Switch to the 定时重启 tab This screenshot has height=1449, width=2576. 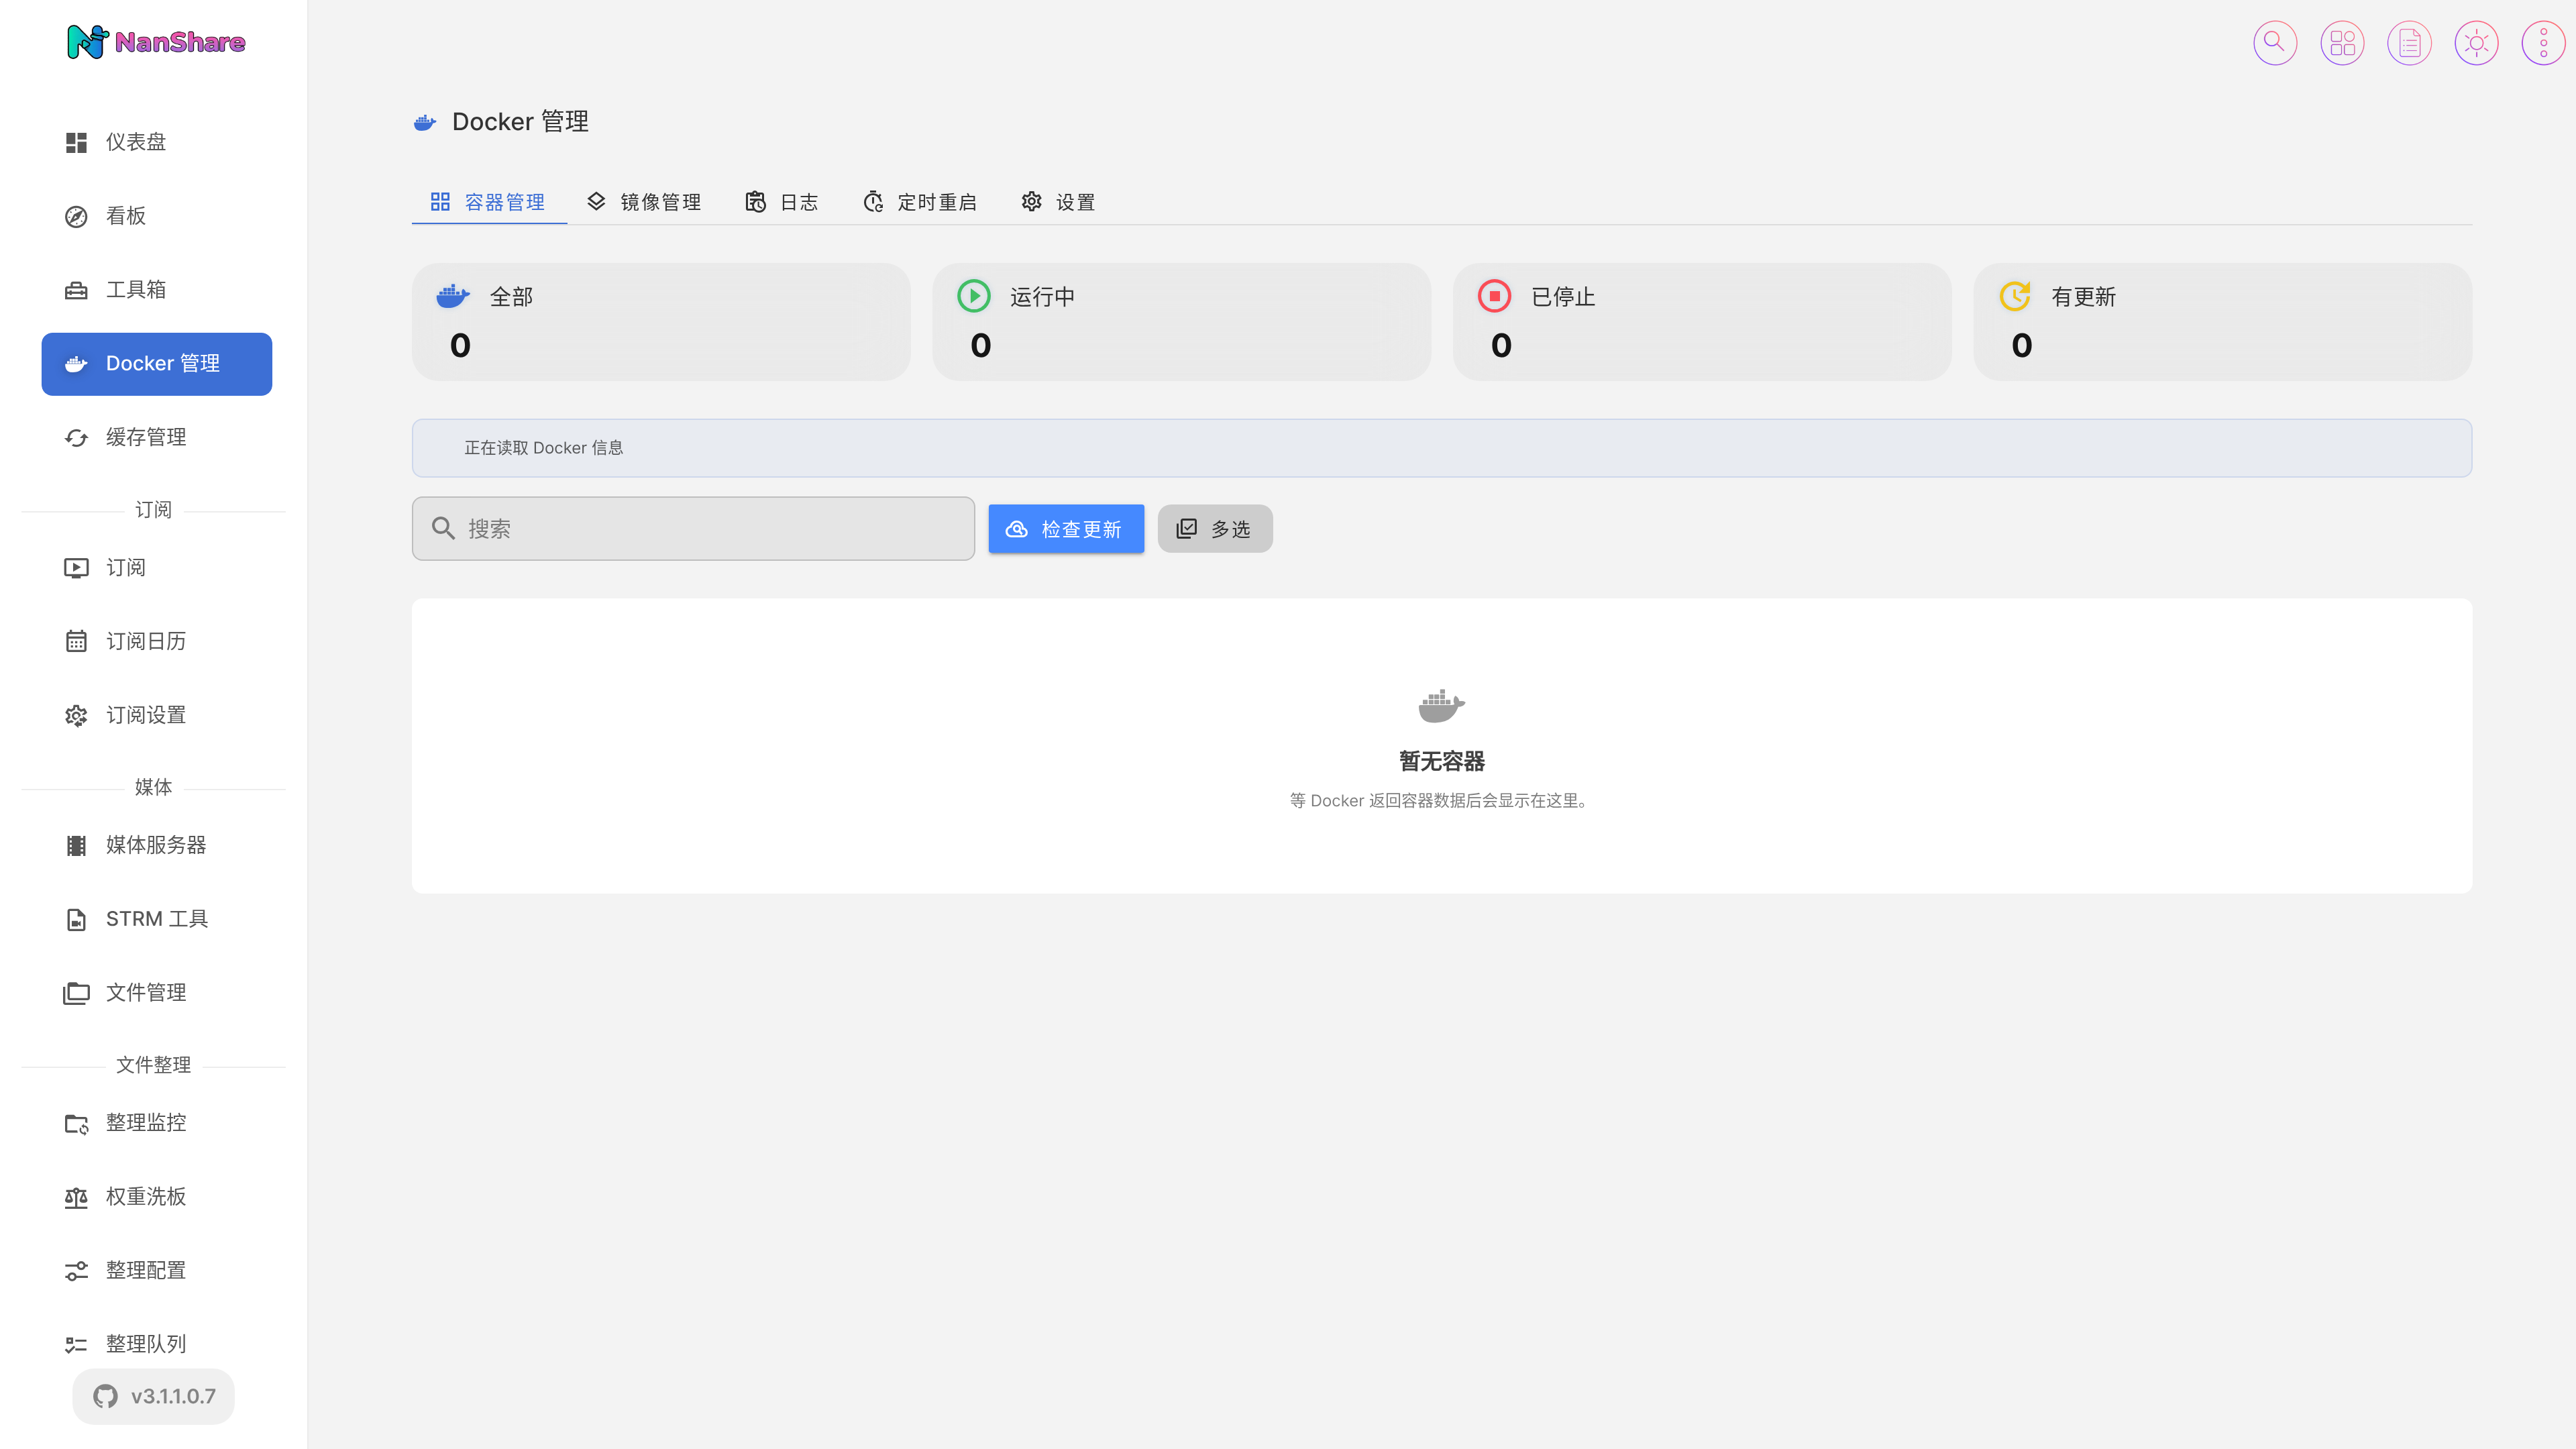(920, 202)
